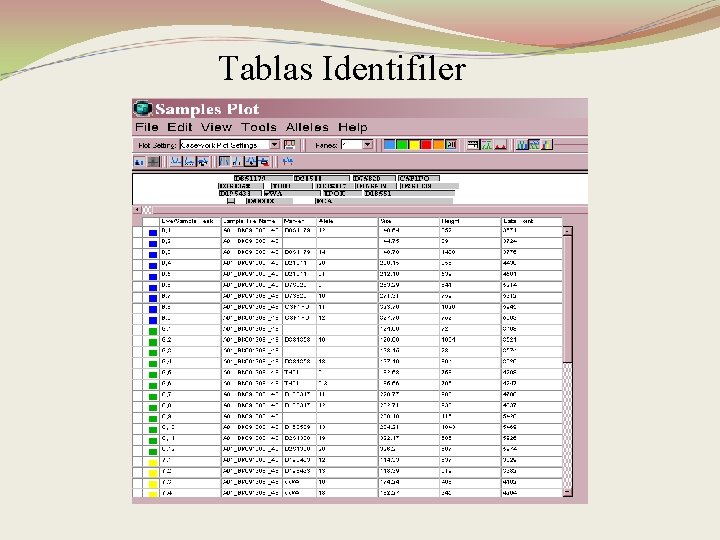Image resolution: width=720 pixels, height=540 pixels.
Task: Click height value 1004 in the table
Action: click(x=448, y=340)
